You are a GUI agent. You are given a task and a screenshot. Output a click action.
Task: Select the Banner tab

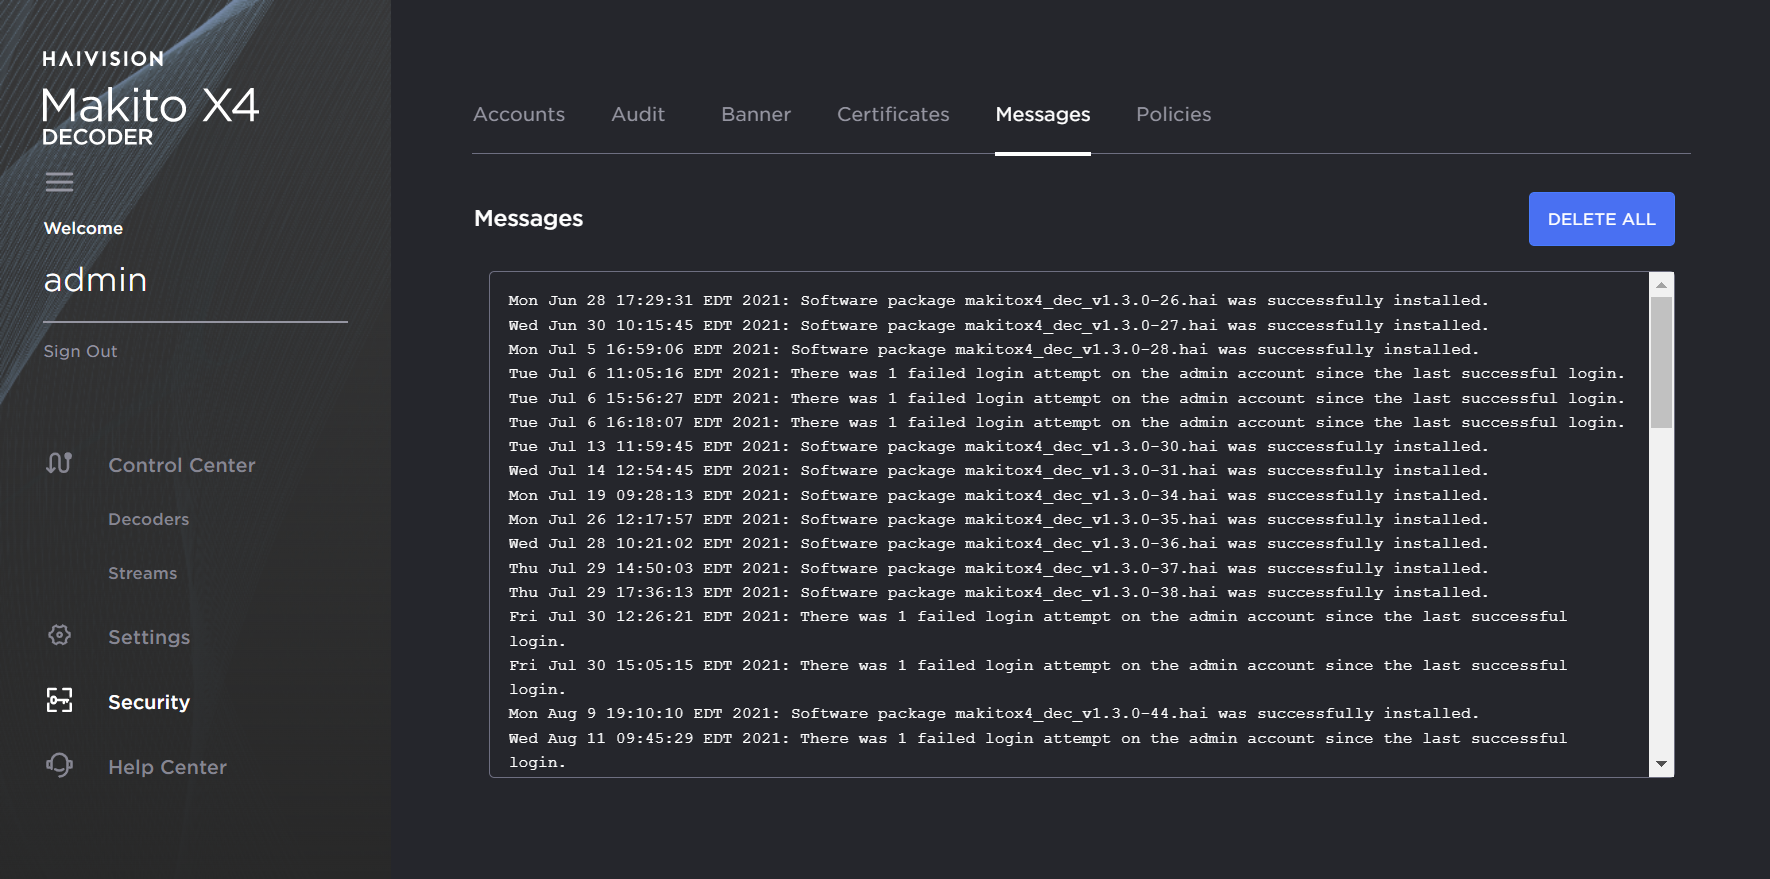tap(755, 115)
